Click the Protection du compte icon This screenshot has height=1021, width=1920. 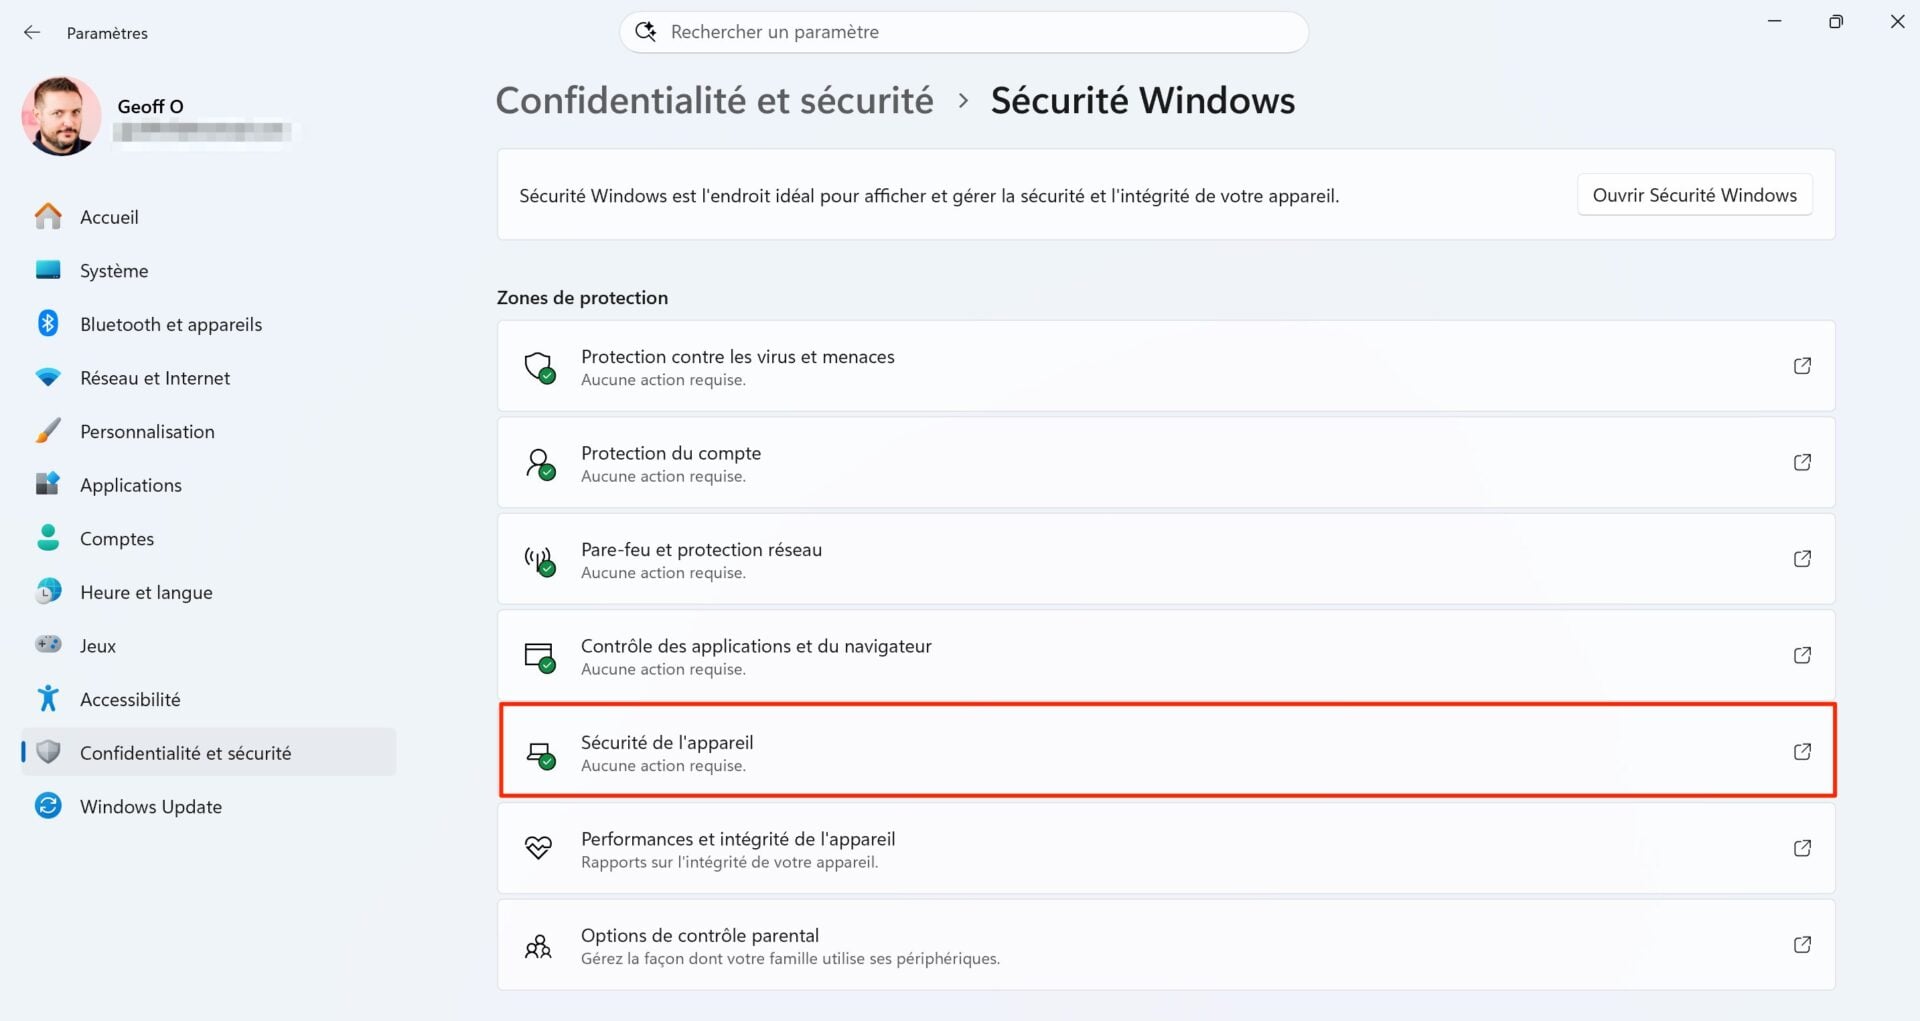(540, 462)
